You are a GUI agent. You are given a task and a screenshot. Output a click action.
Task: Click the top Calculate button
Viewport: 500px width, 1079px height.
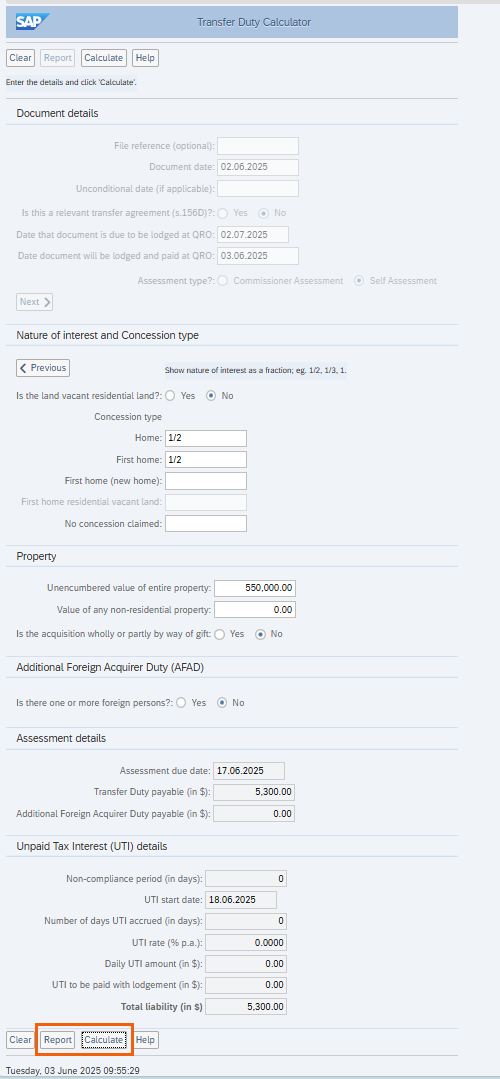[x=103, y=58]
